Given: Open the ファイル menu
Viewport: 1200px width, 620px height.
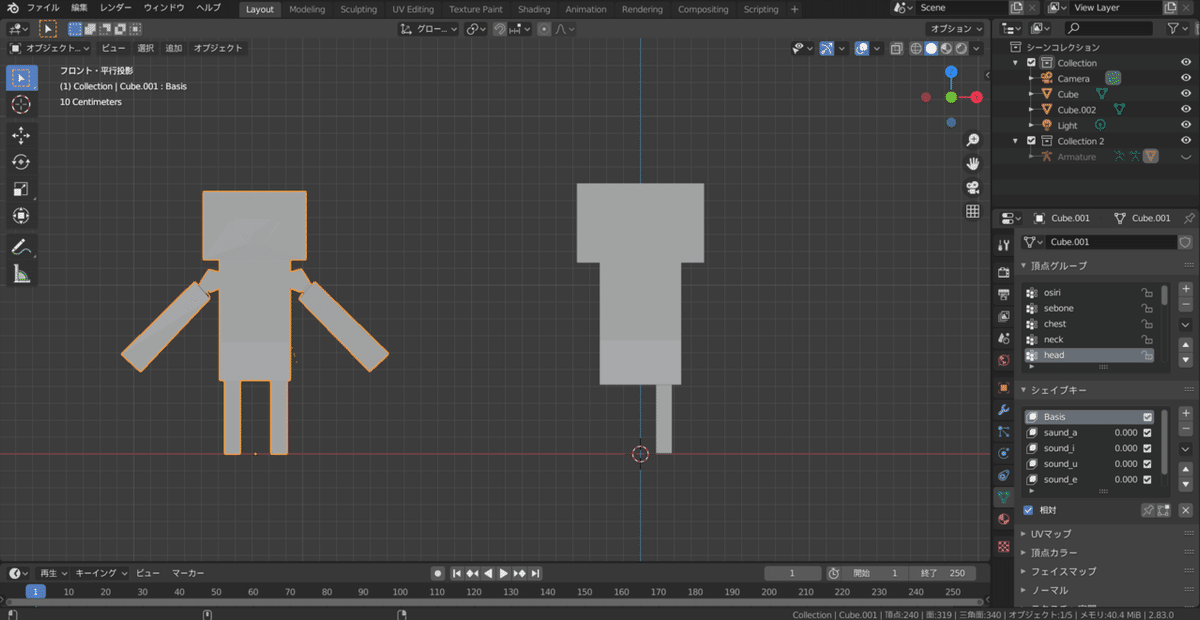Looking at the screenshot, I should click(x=43, y=8).
